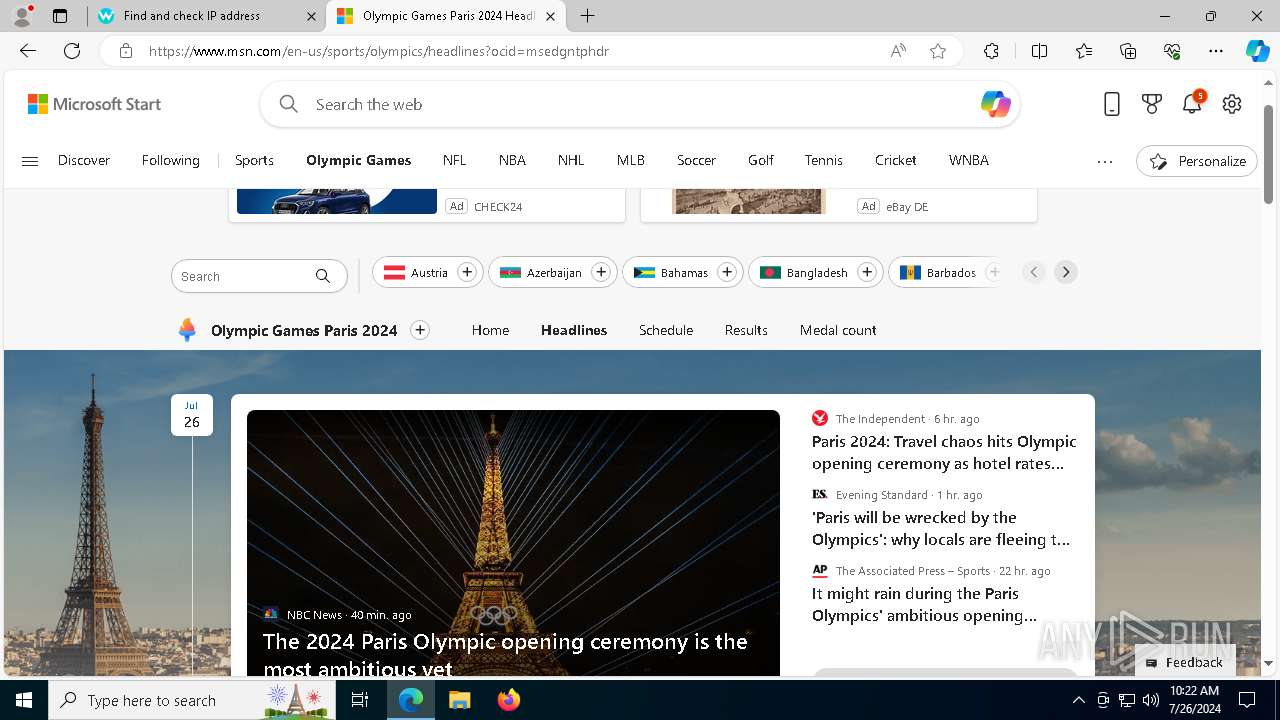Follow Austria with plus button

coord(467,272)
